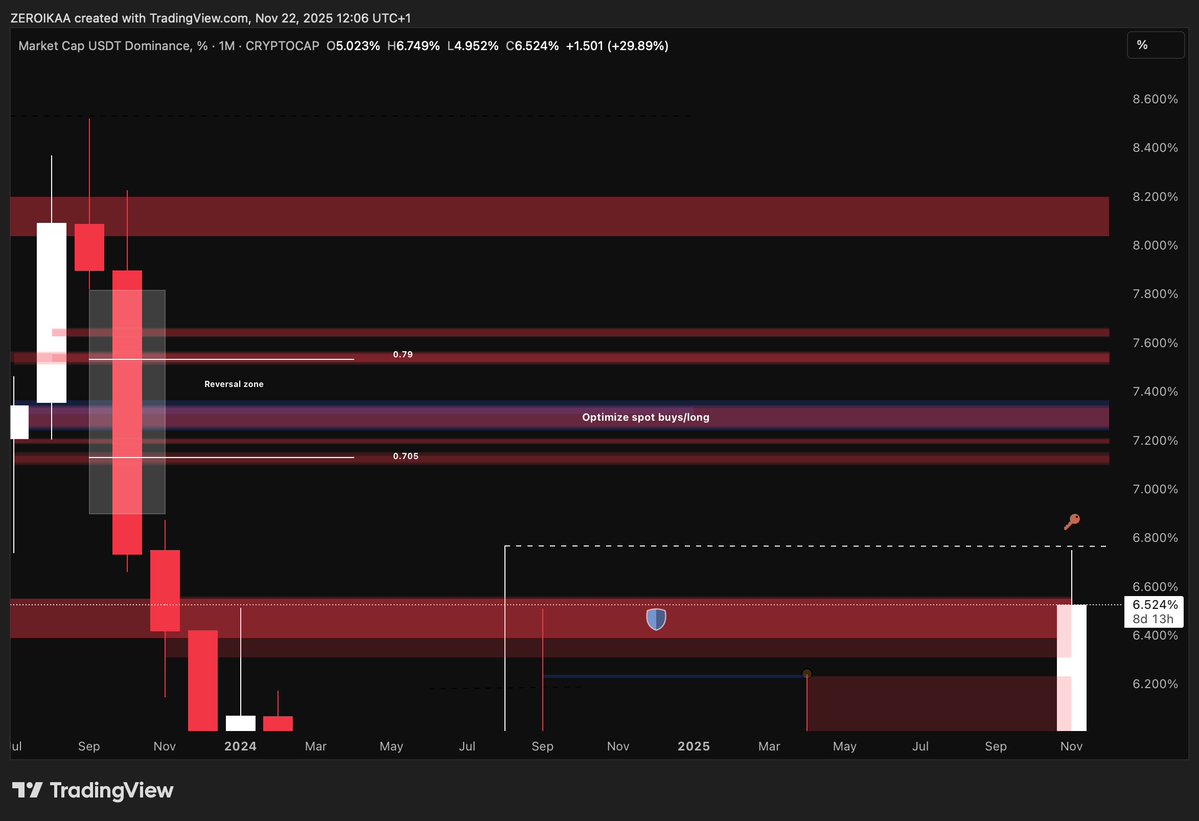Click the low value L4.952%

[473, 46]
